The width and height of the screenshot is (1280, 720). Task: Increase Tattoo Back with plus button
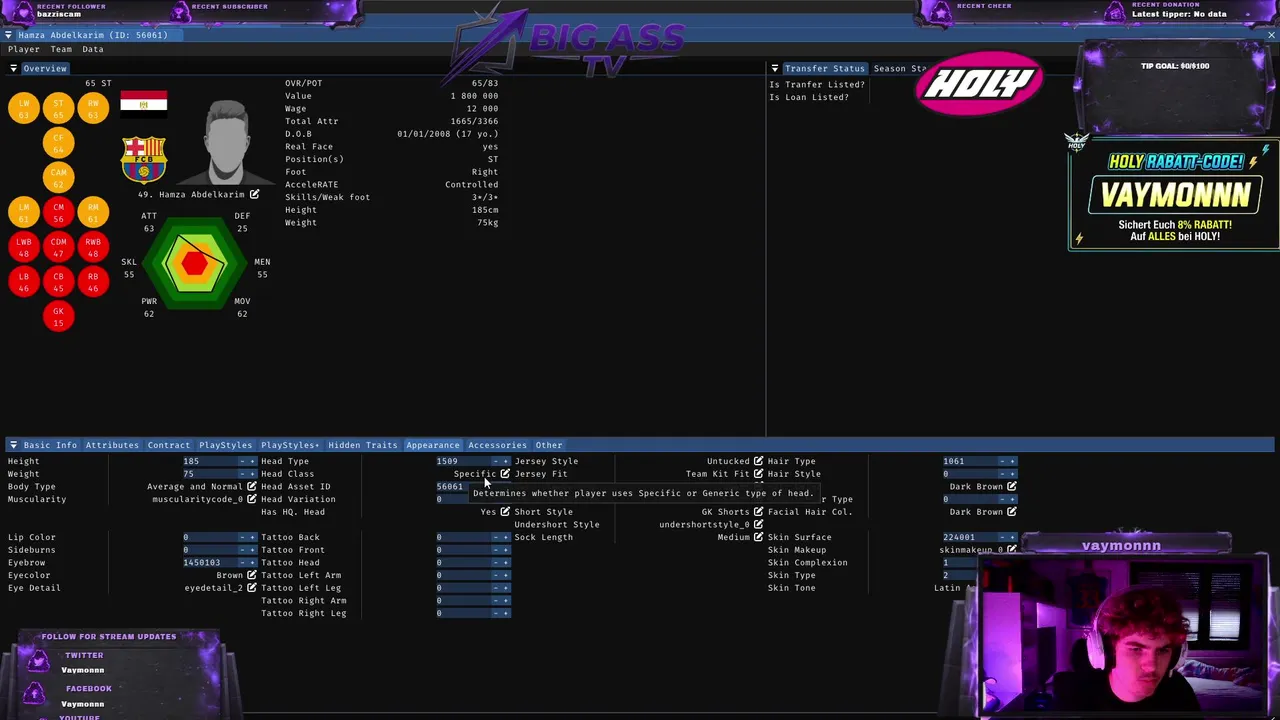[x=506, y=537]
